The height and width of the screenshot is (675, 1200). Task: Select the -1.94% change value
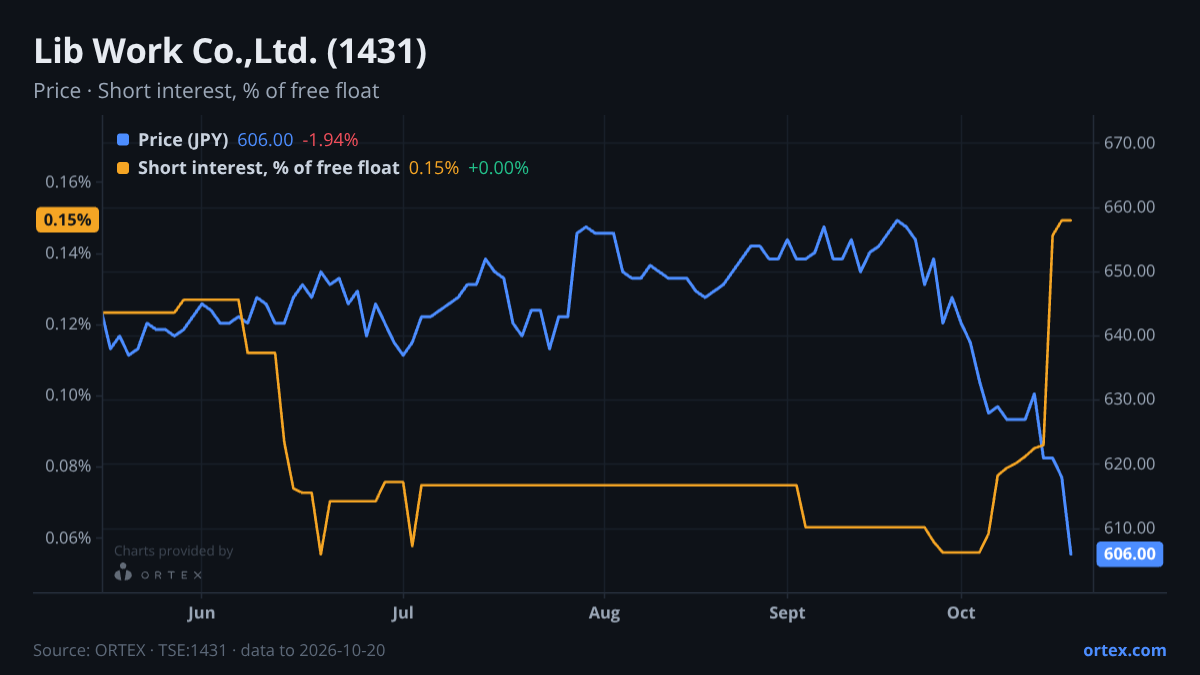[x=330, y=140]
